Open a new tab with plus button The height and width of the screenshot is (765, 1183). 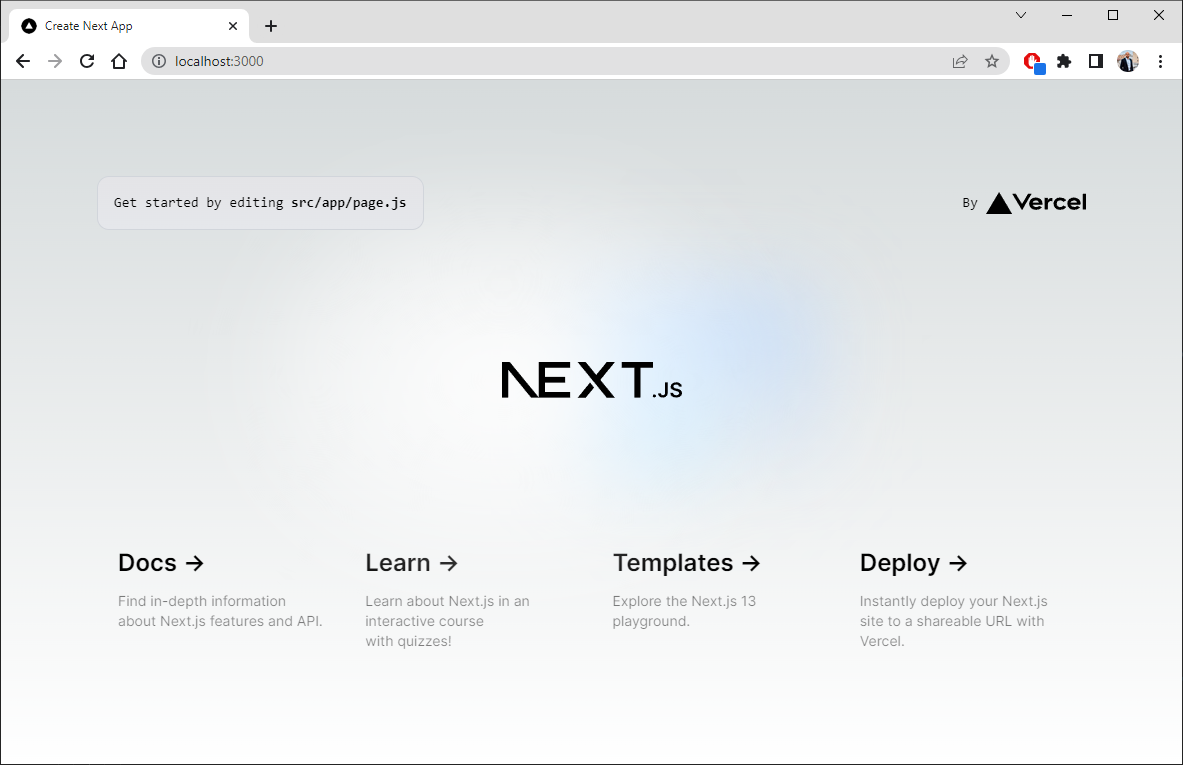271,26
